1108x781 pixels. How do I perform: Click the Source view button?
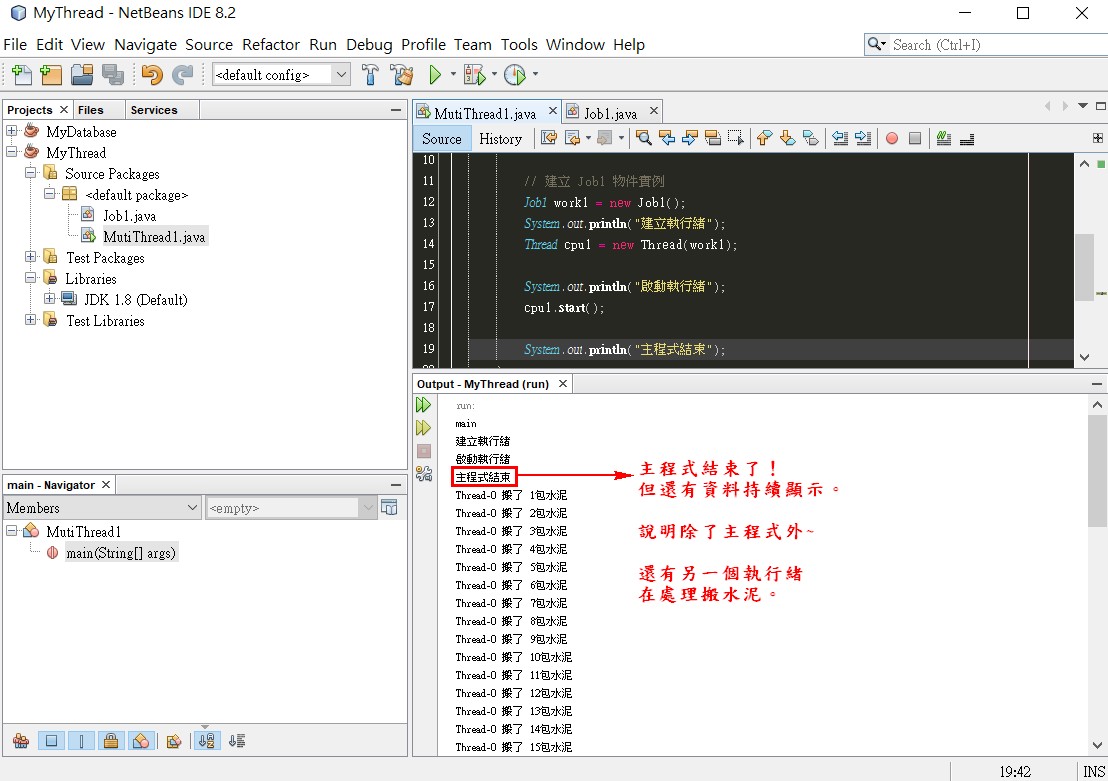442,139
